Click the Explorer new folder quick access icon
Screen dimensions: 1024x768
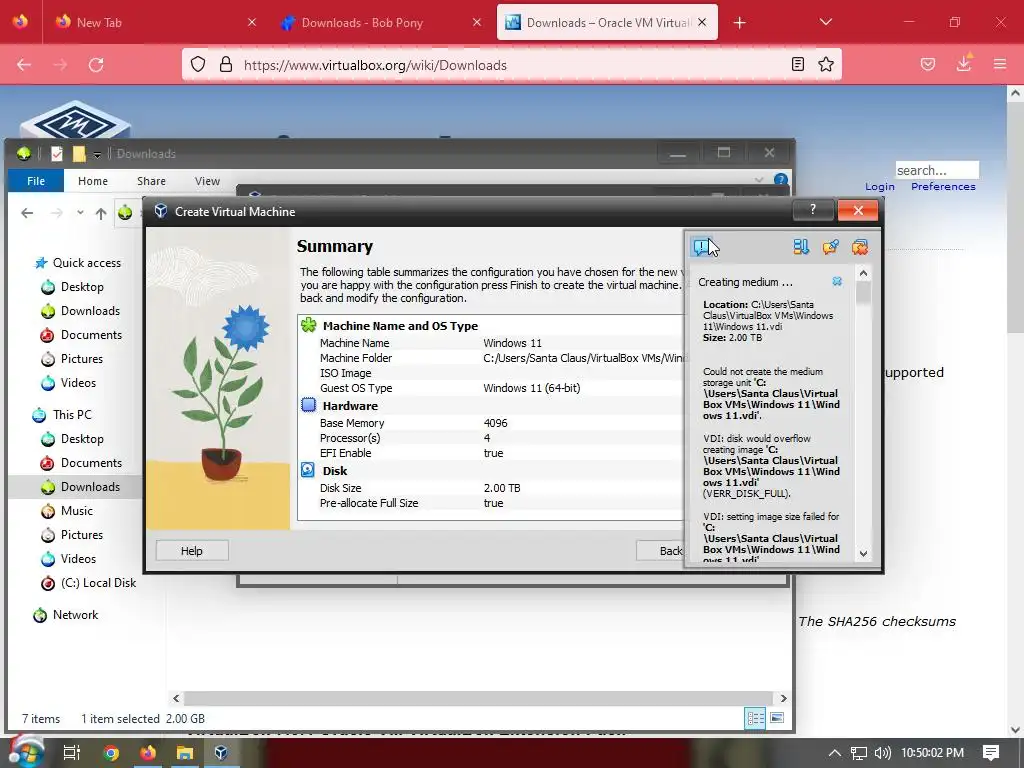79,153
